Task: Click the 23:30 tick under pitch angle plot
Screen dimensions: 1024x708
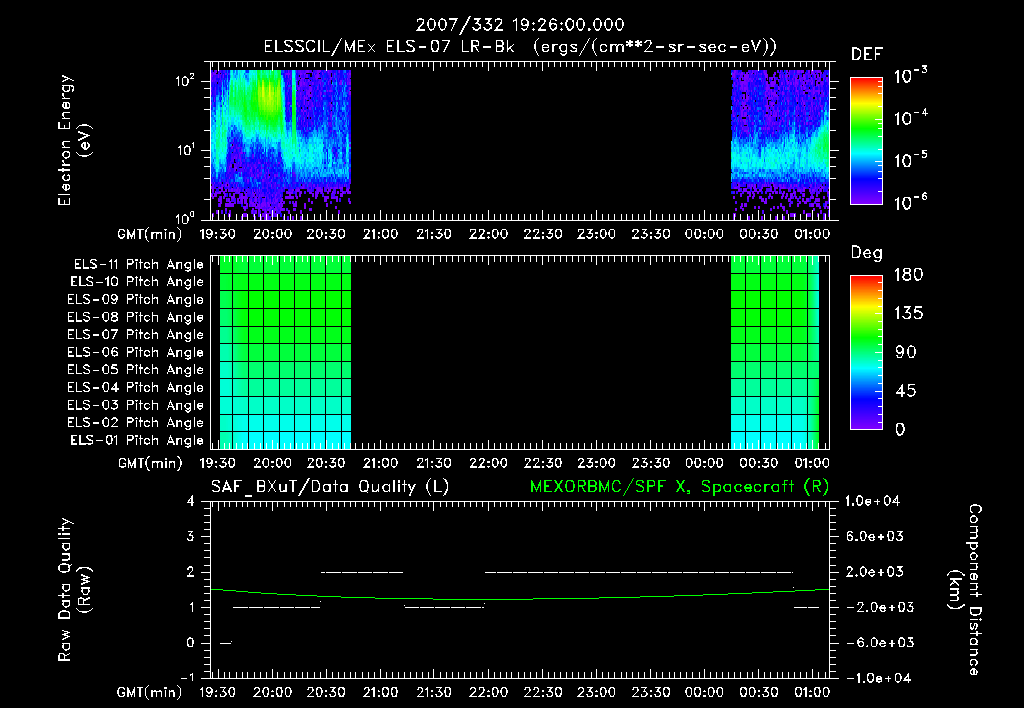Action: click(x=650, y=463)
